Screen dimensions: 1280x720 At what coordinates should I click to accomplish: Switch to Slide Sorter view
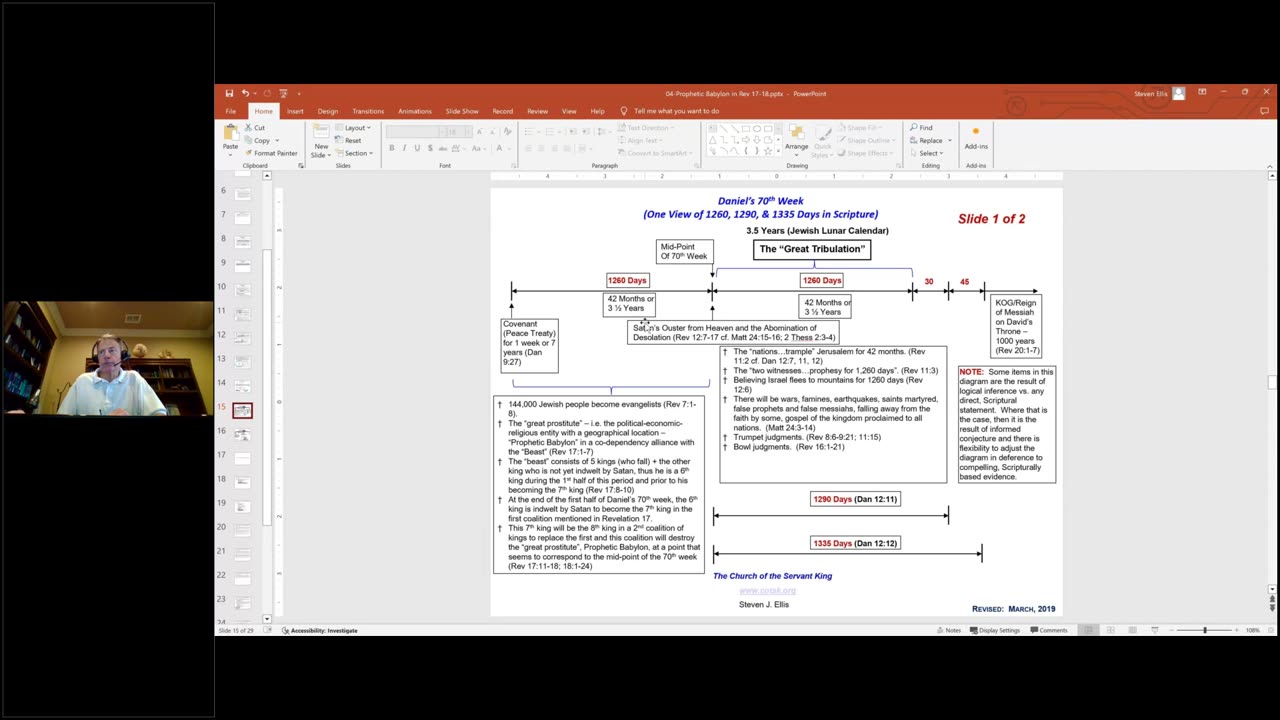point(1111,630)
